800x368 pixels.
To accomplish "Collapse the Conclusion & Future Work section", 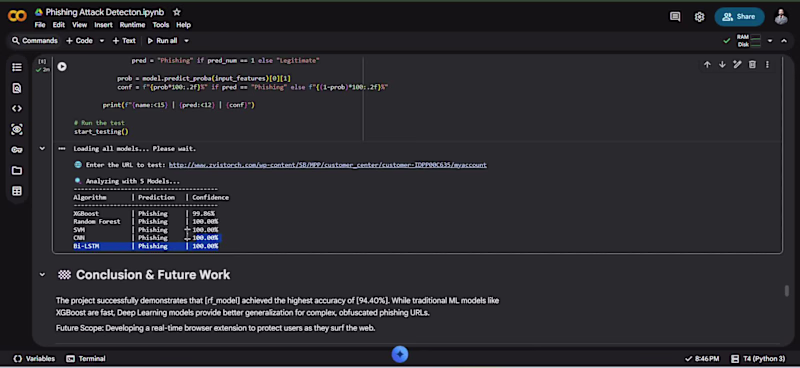I will pyautogui.click(x=42, y=275).
